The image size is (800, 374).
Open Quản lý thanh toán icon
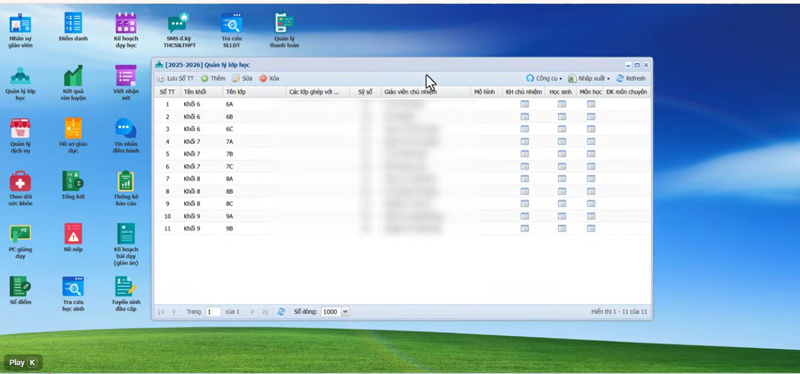pos(284,31)
